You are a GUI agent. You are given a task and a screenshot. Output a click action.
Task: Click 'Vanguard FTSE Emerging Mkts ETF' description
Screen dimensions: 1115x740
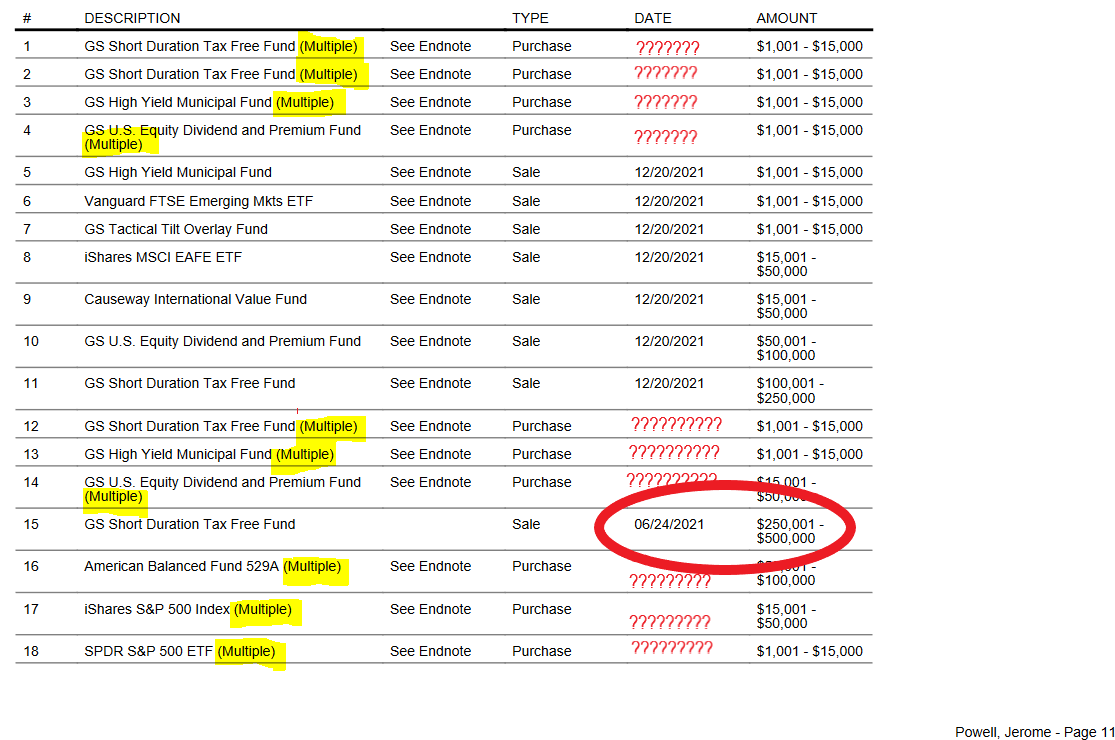pyautogui.click(x=198, y=201)
